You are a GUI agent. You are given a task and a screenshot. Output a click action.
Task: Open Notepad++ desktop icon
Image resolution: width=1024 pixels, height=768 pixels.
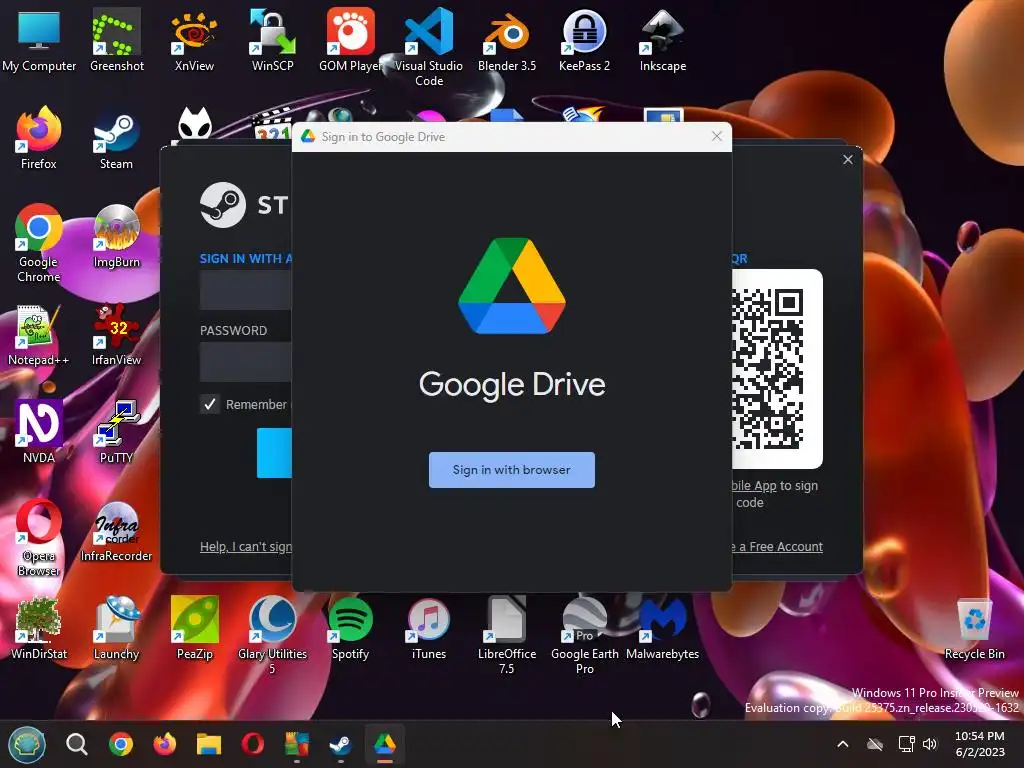point(39,334)
